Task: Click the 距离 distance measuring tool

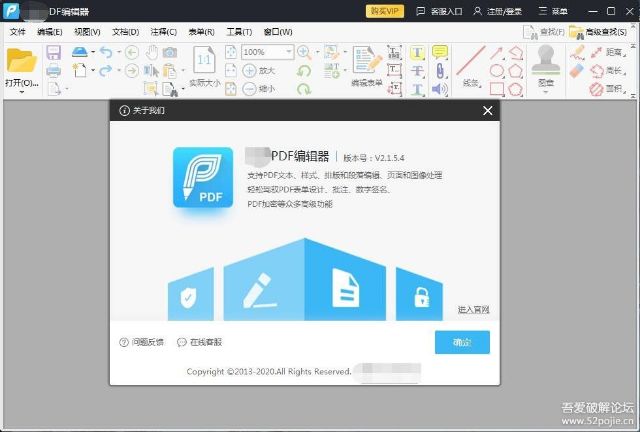Action: 607,52
